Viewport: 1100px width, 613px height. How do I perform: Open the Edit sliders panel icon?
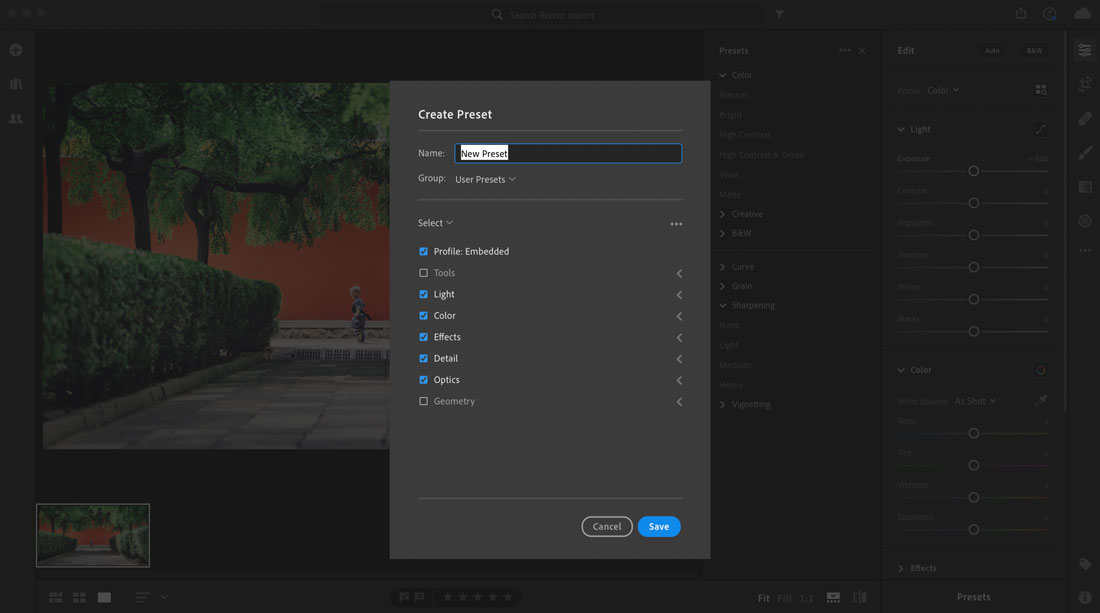(x=1085, y=50)
